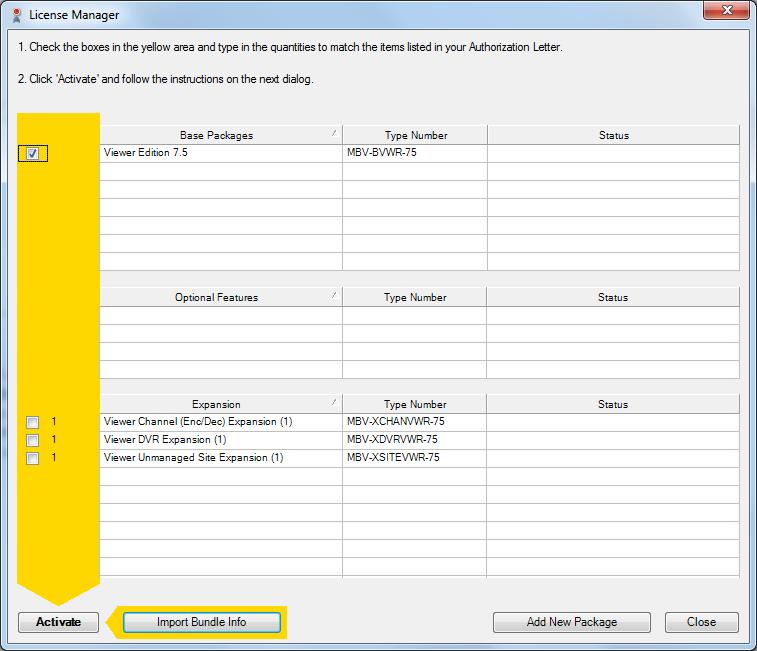The image size is (757, 651).
Task: Click Type Number header in Base Packages table
Action: click(415, 135)
